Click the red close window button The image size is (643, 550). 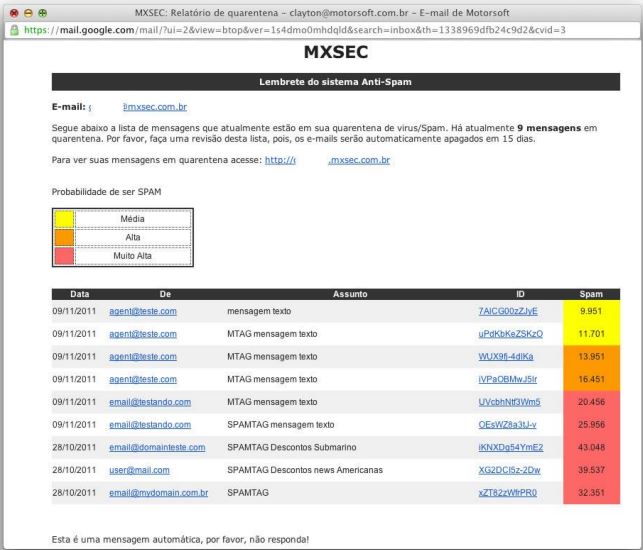12,11
